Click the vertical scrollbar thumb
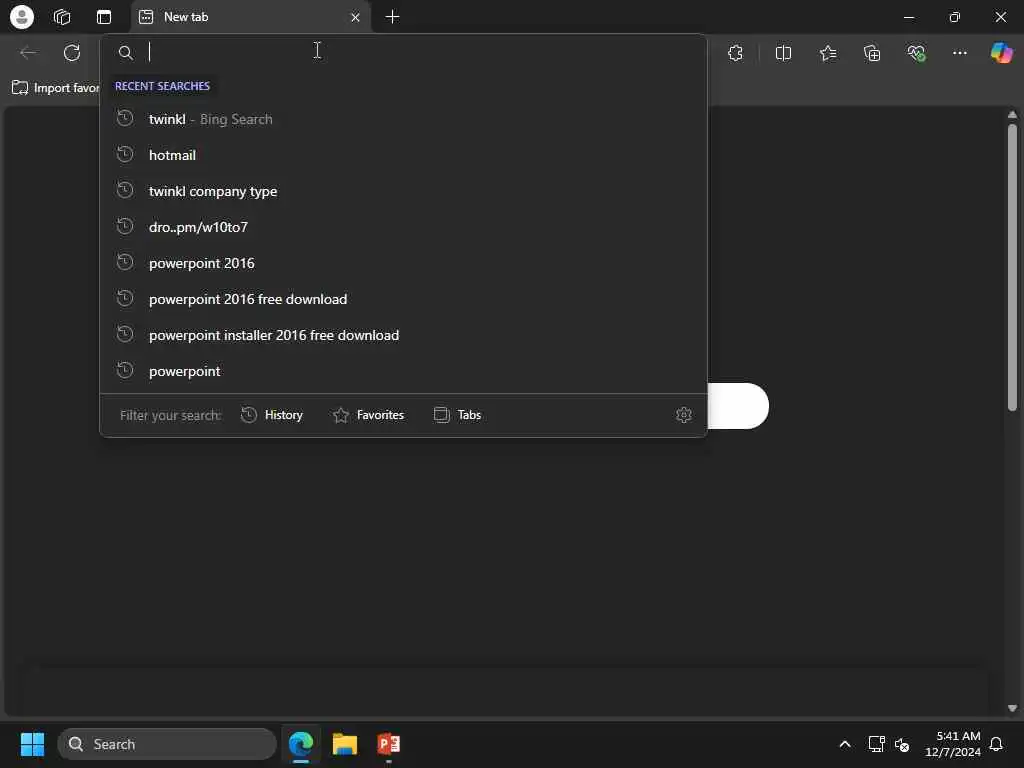The image size is (1024, 768). 1012,268
